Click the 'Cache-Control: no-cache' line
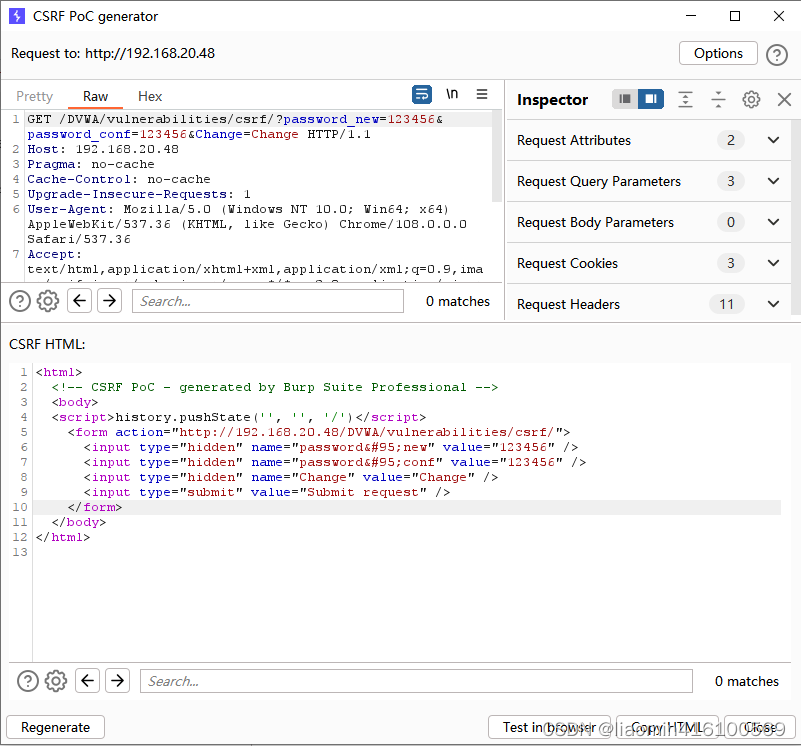The image size is (801, 746). (119, 179)
